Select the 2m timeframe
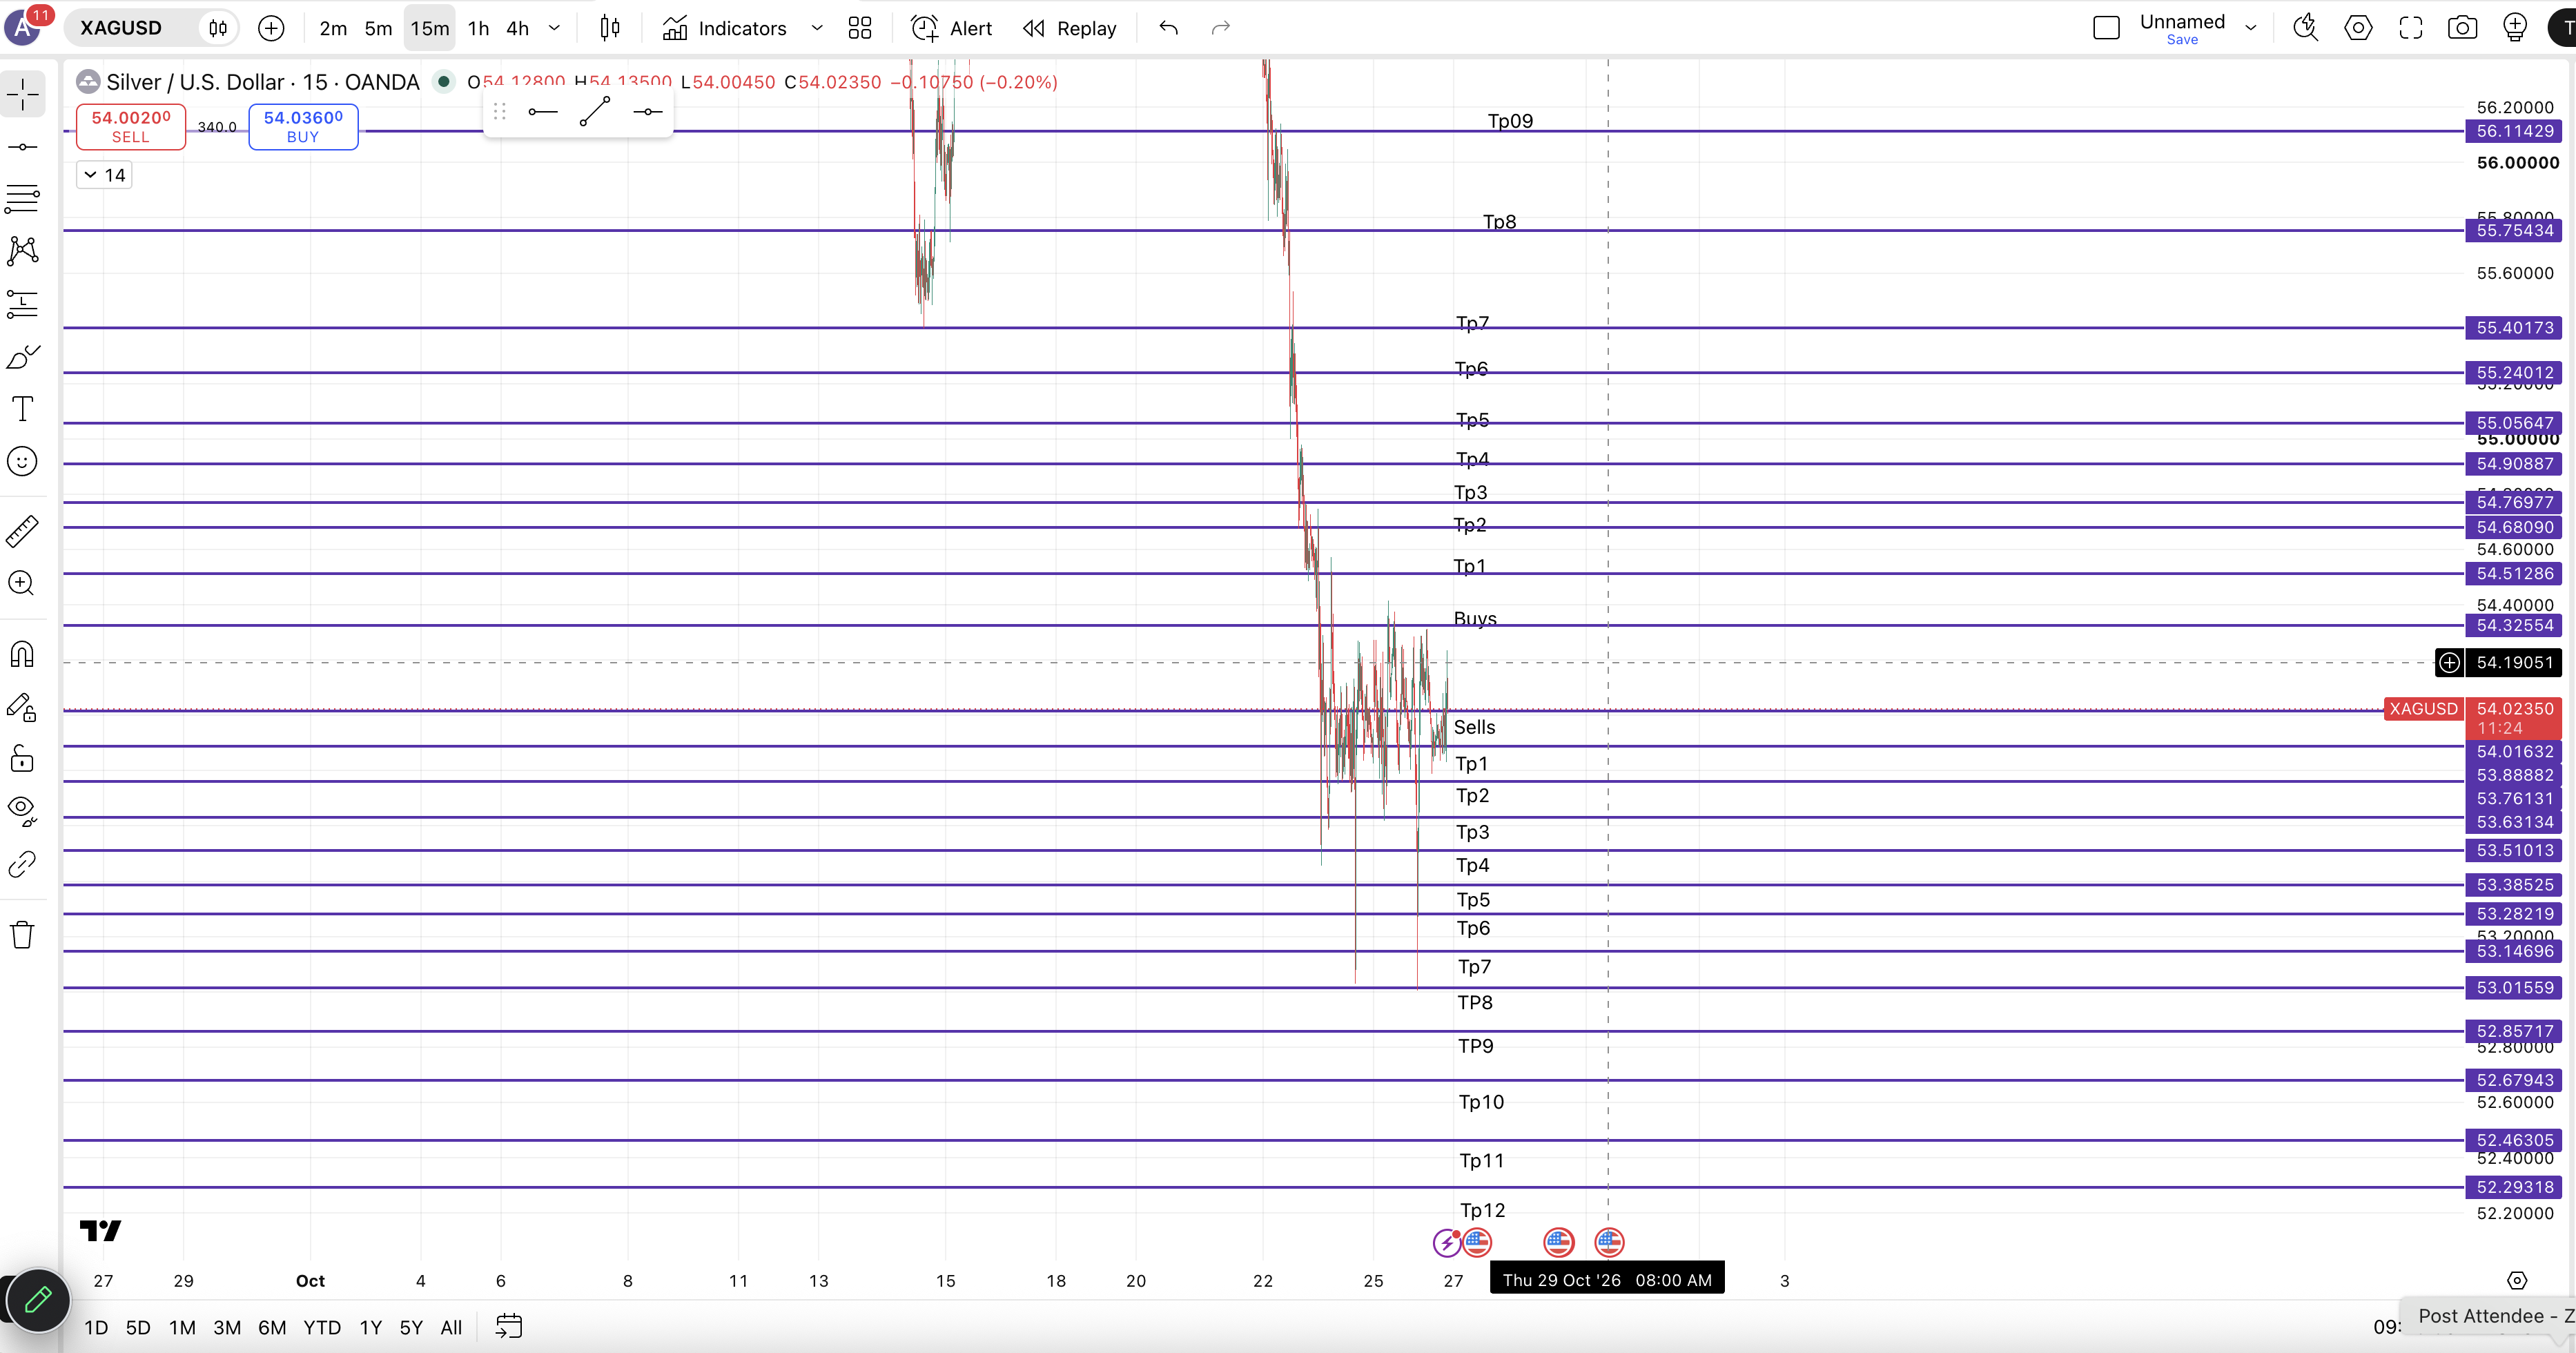This screenshot has height=1353, width=2576. [333, 28]
